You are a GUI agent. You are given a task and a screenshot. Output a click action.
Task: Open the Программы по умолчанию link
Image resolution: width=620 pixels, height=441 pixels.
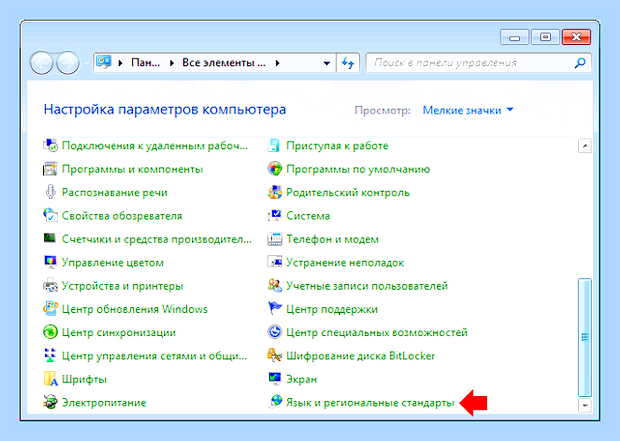coord(358,169)
